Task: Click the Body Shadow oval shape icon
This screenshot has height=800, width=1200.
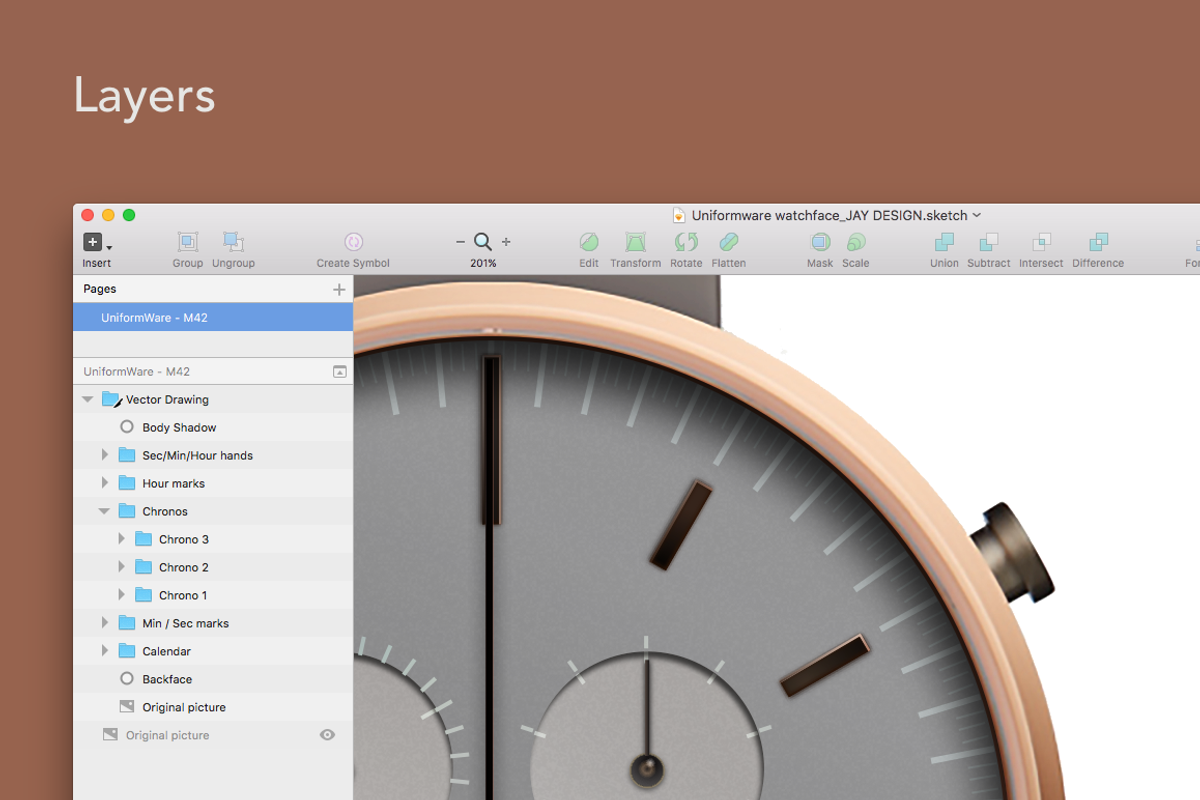Action: tap(127, 427)
